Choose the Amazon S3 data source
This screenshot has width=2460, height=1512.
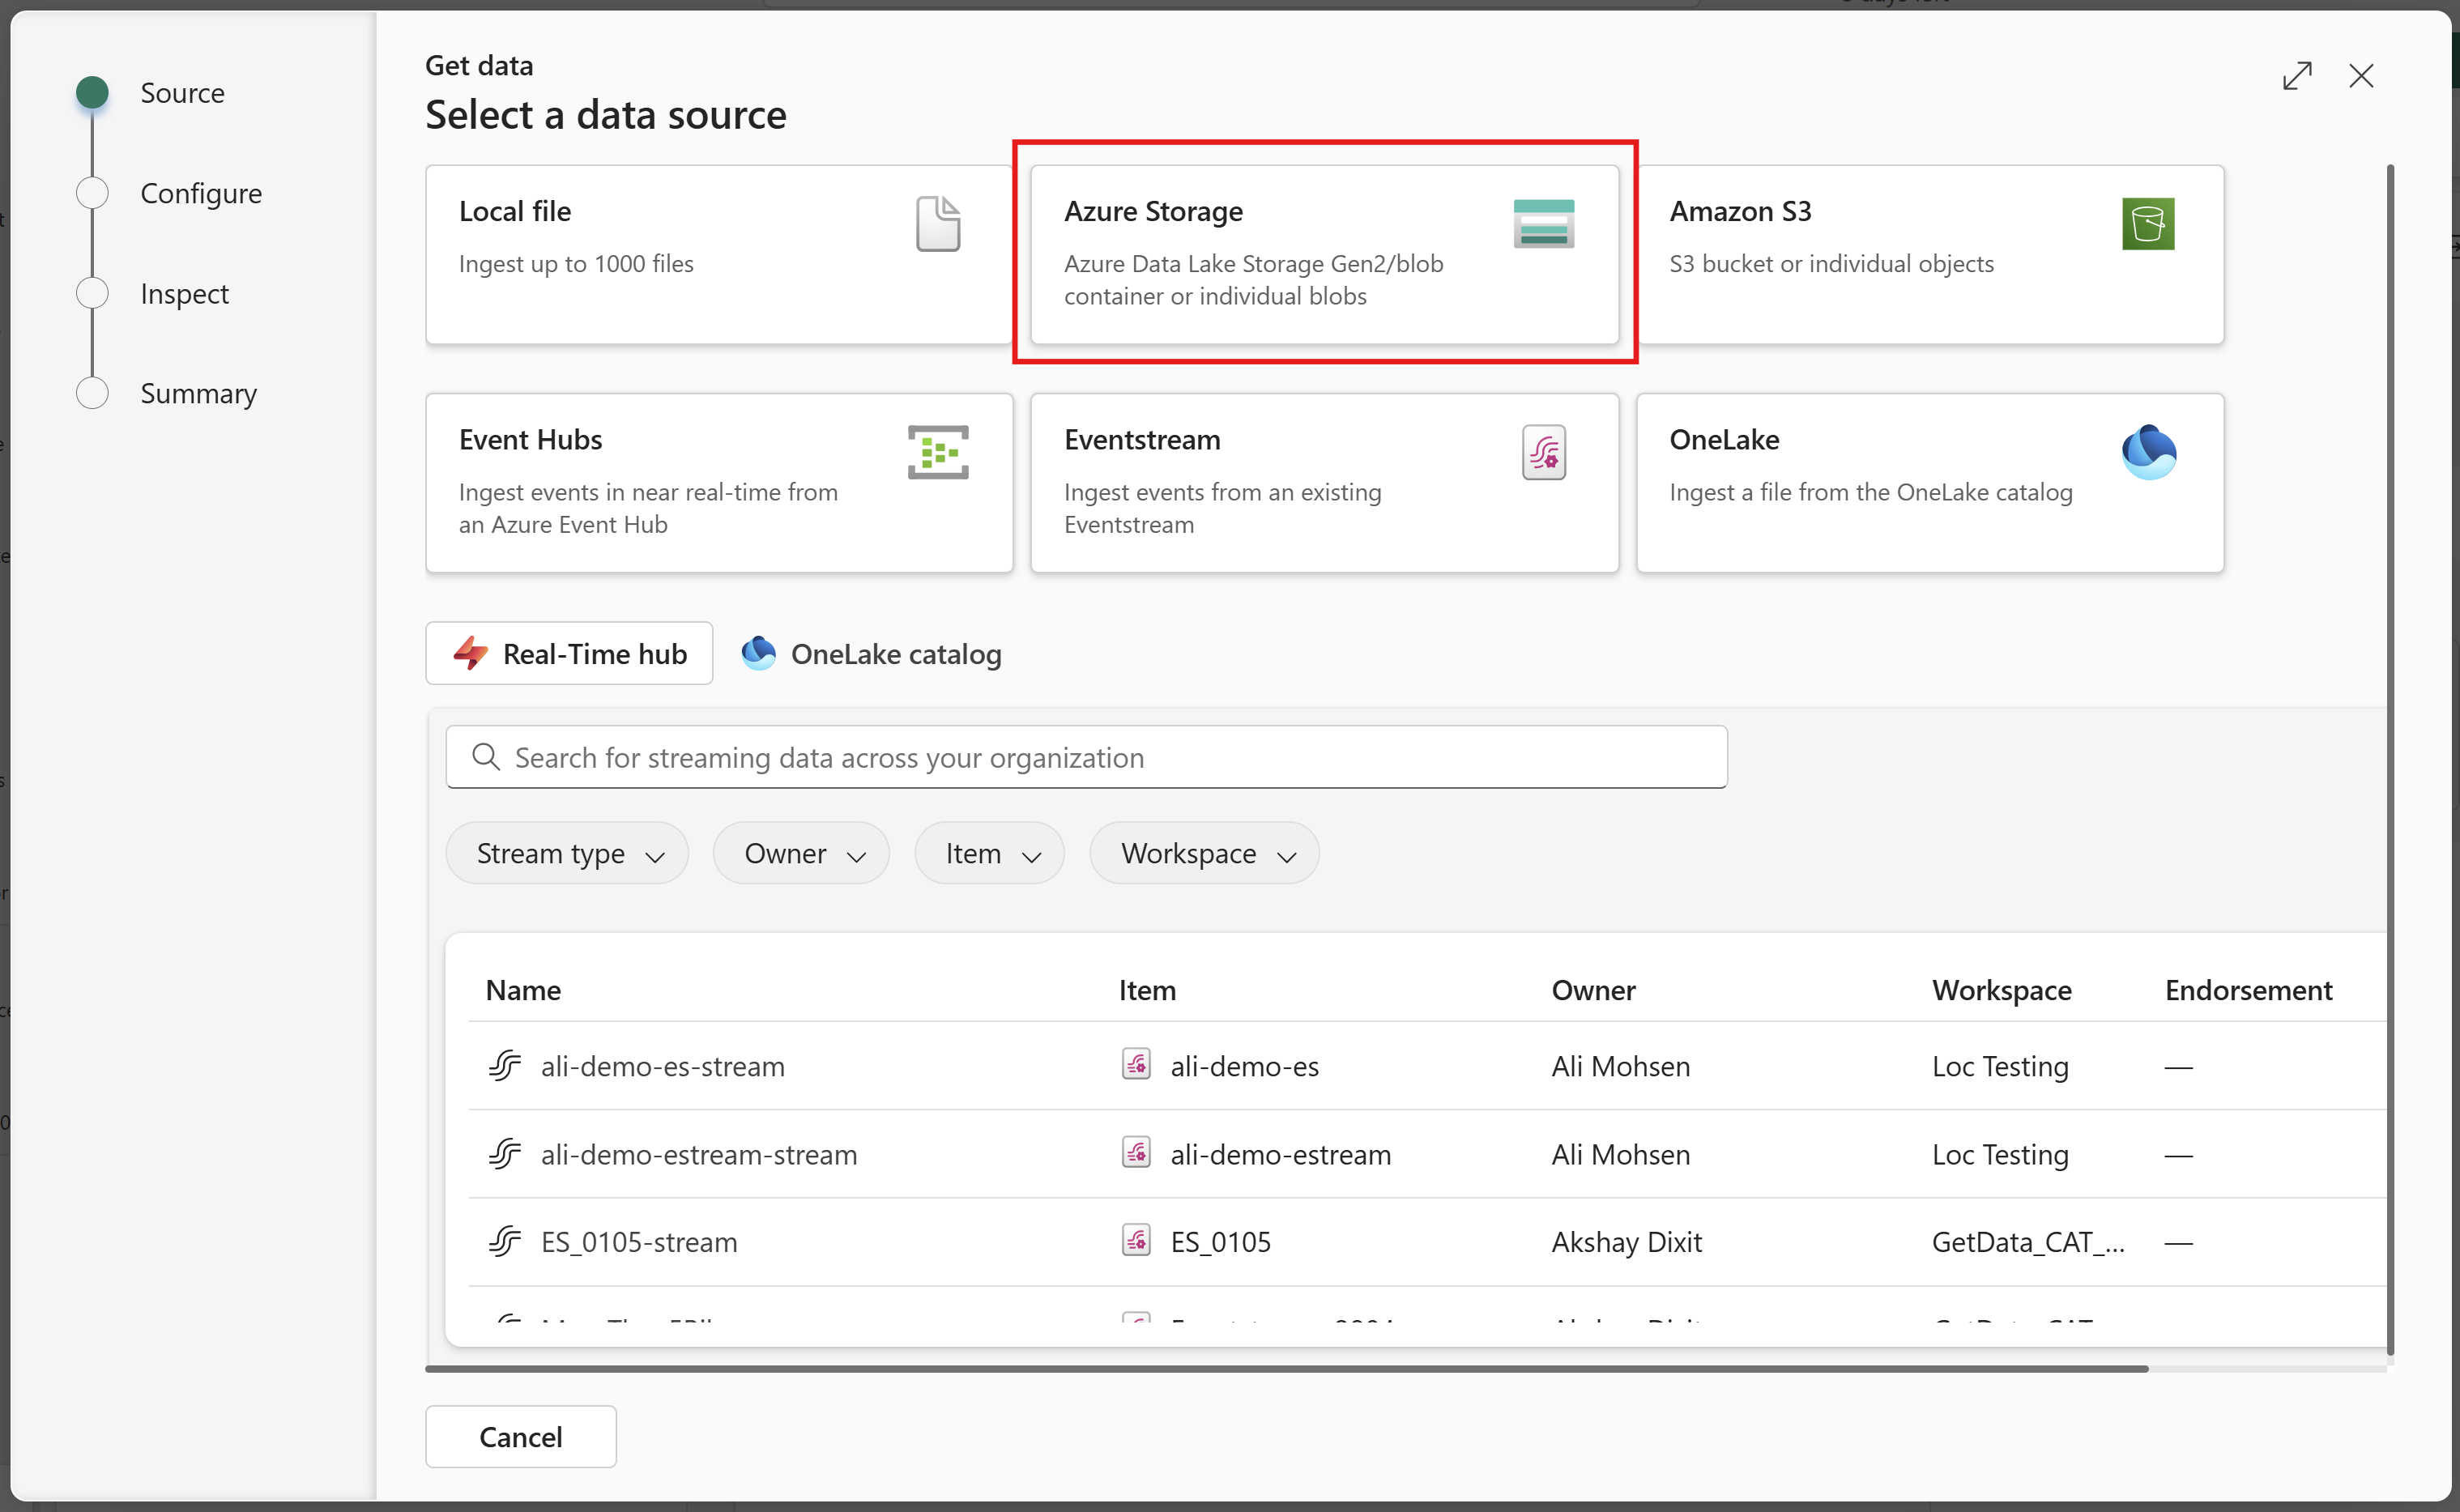tap(1930, 255)
